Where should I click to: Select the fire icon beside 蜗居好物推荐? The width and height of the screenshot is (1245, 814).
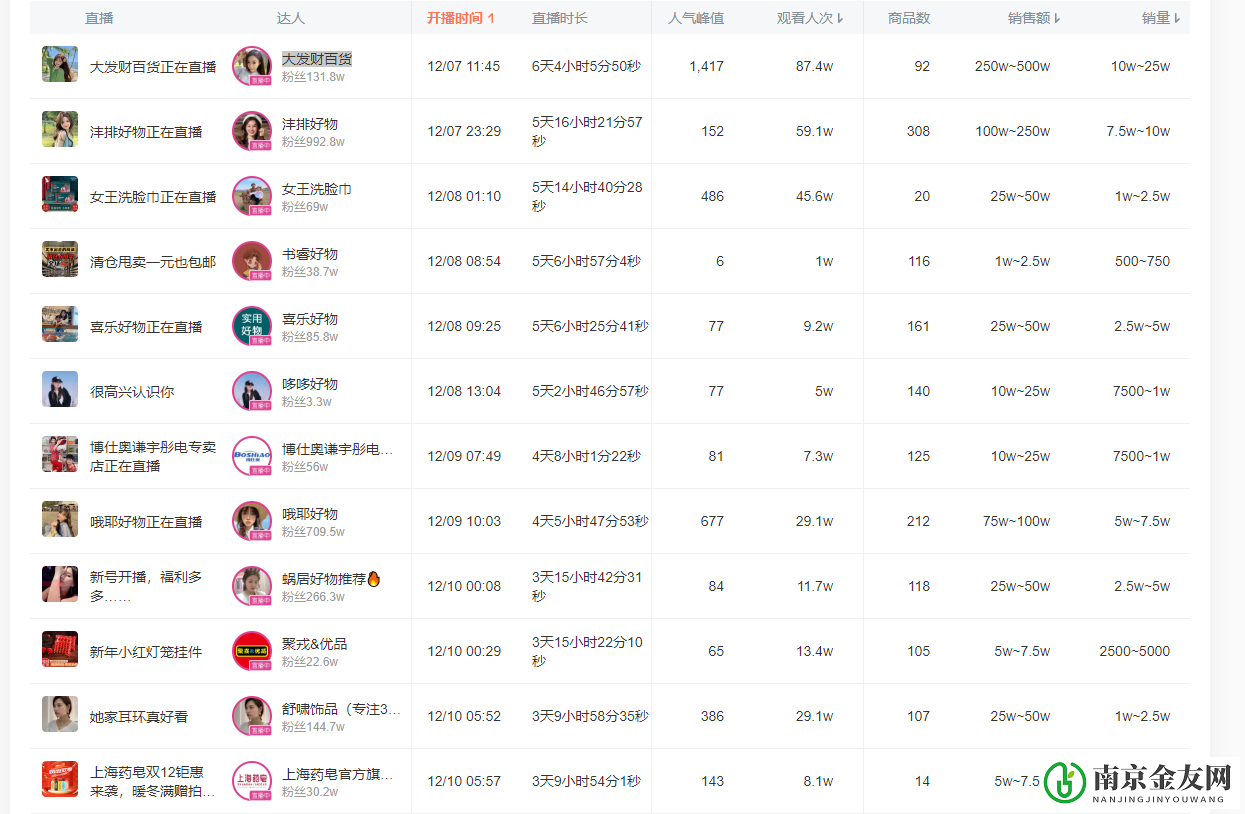(371, 577)
